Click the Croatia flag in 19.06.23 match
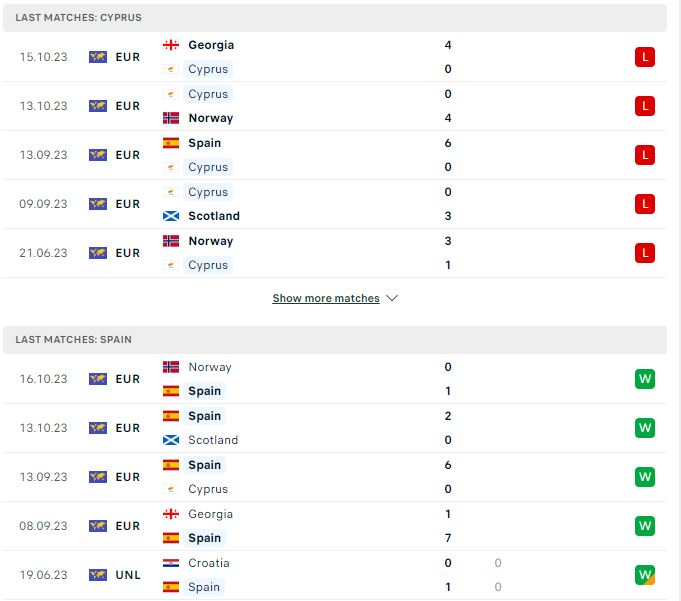Image resolution: width=681 pixels, height=601 pixels. click(171, 563)
